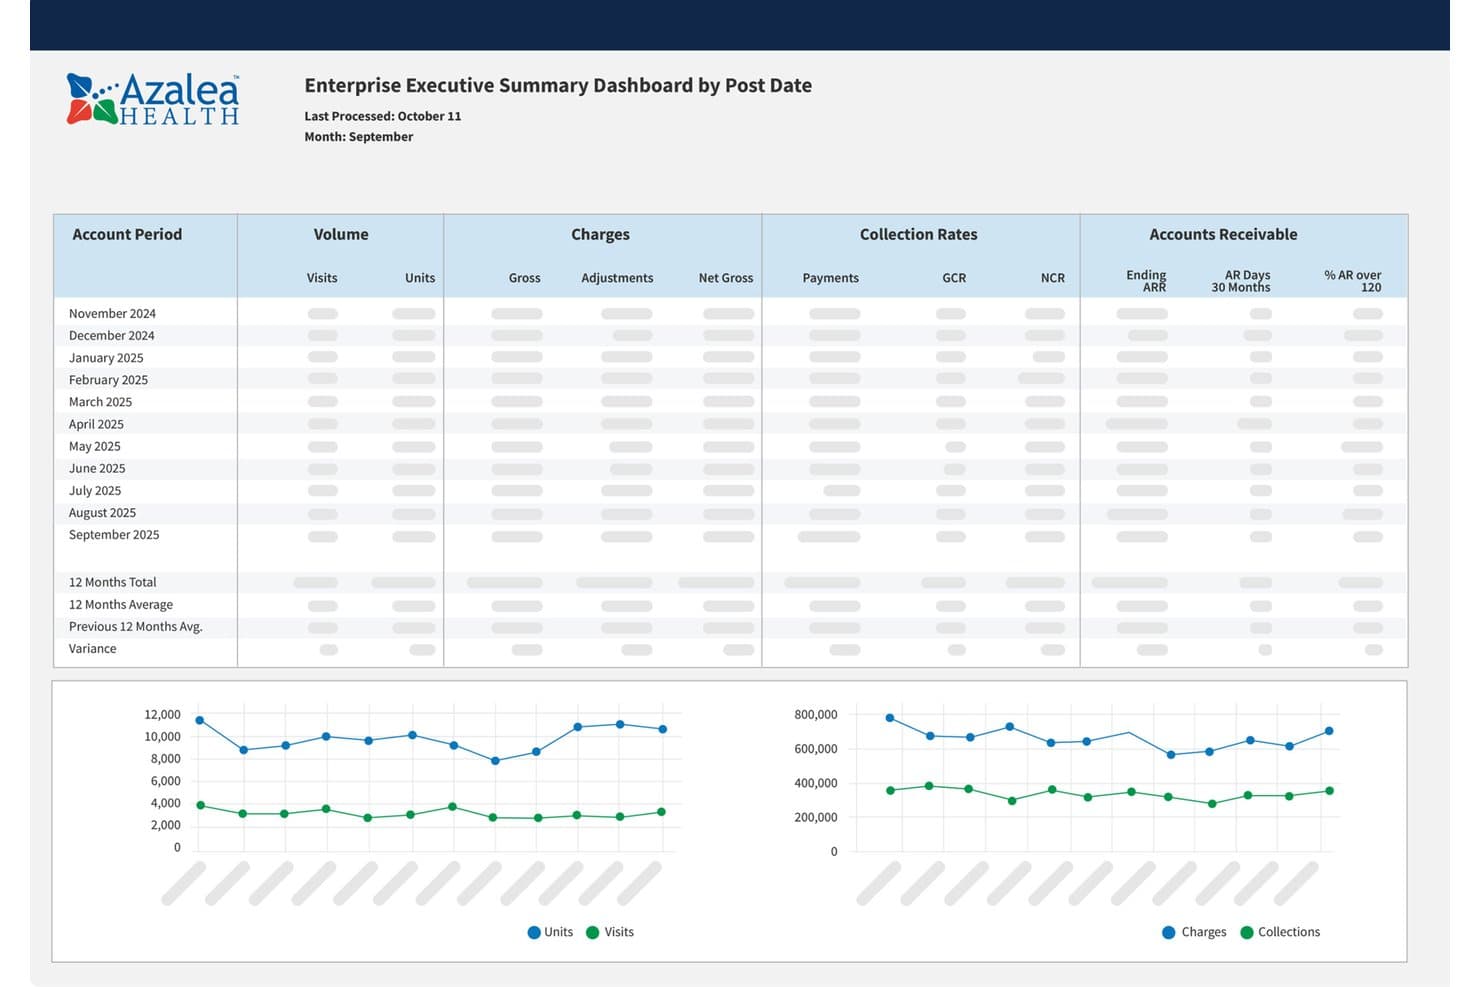Select the November 2024 row label
The height and width of the screenshot is (987, 1480).
[x=112, y=313]
